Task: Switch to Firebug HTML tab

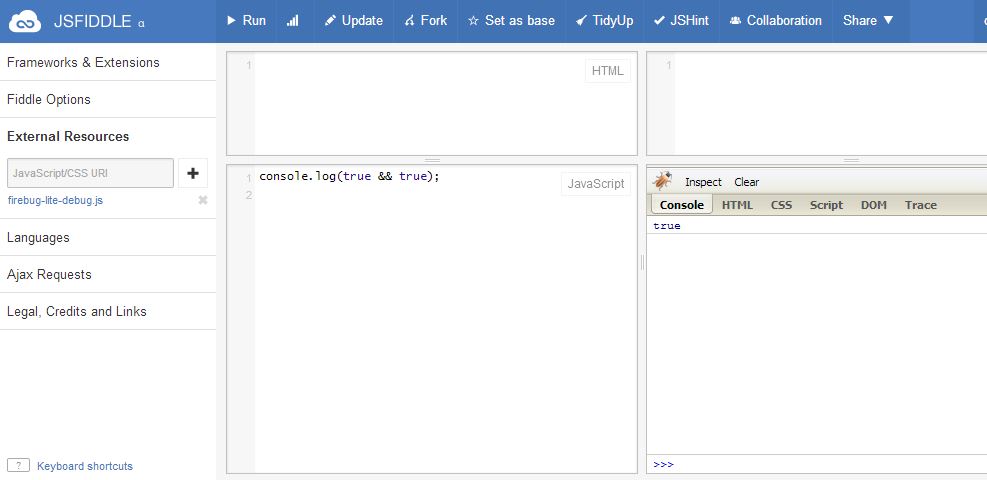Action: tap(737, 205)
